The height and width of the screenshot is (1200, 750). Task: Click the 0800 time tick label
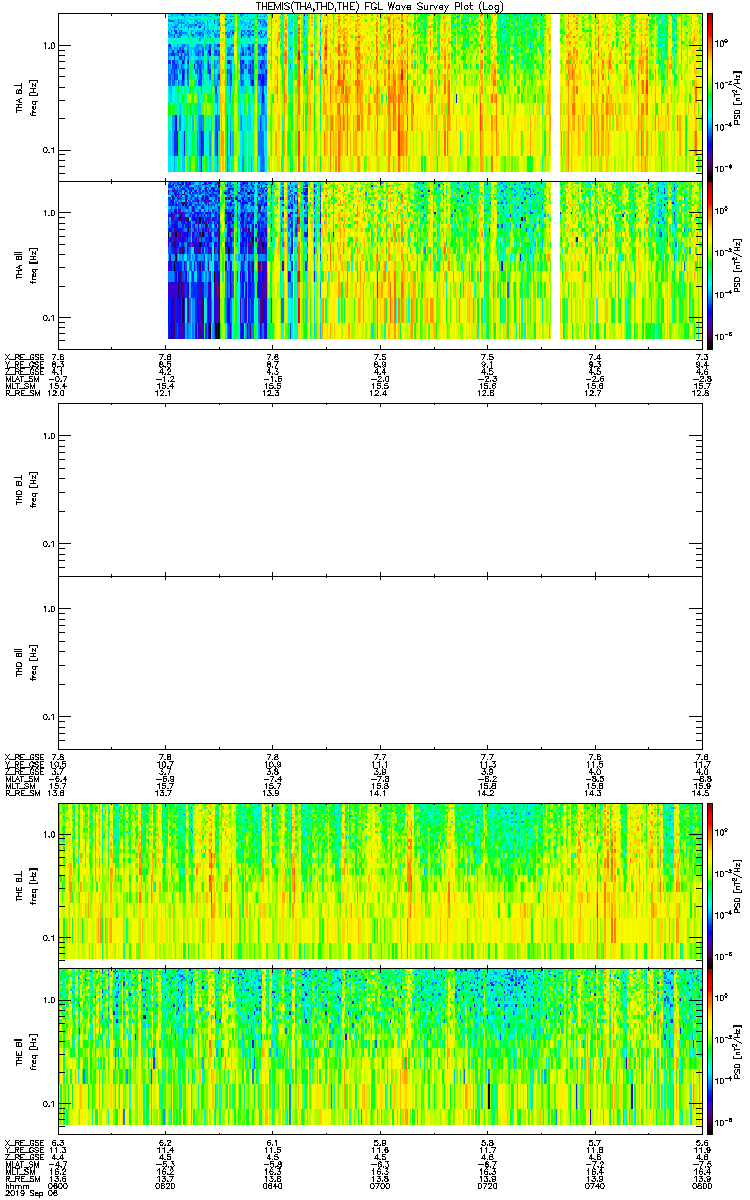pos(701,1184)
